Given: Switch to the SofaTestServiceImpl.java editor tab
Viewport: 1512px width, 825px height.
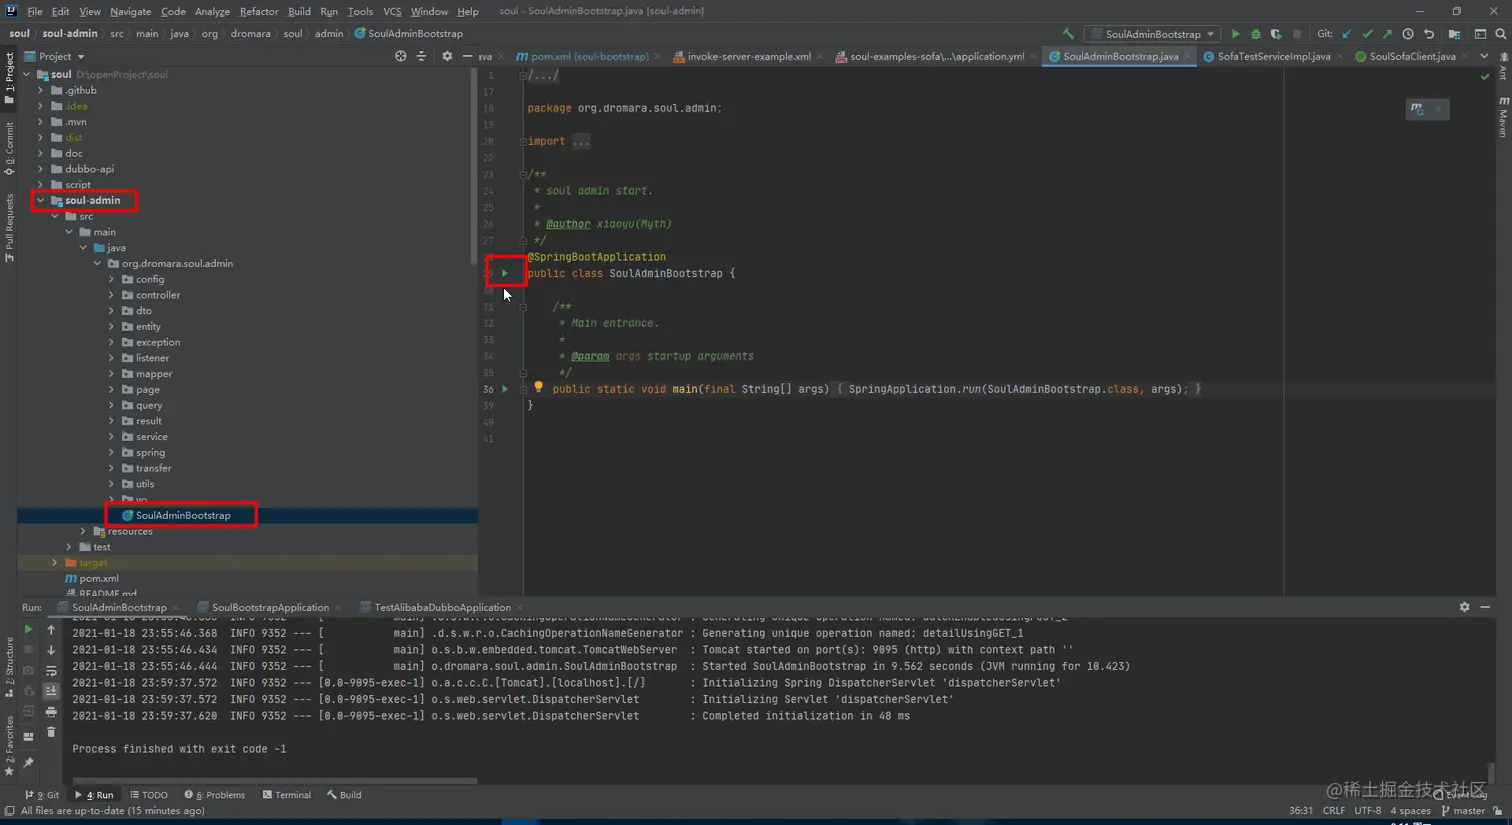Looking at the screenshot, I should tap(1273, 56).
